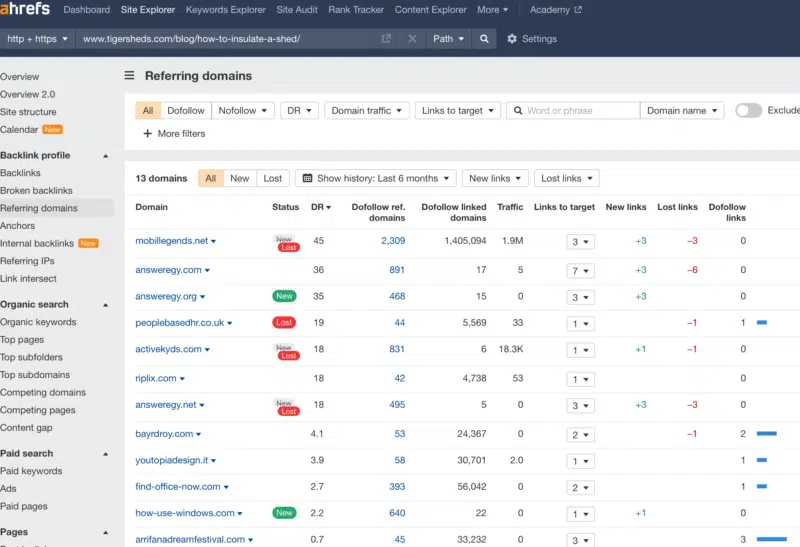Expand links to target for answeregy.com
Screen dimensions: 800x547
click(581, 270)
